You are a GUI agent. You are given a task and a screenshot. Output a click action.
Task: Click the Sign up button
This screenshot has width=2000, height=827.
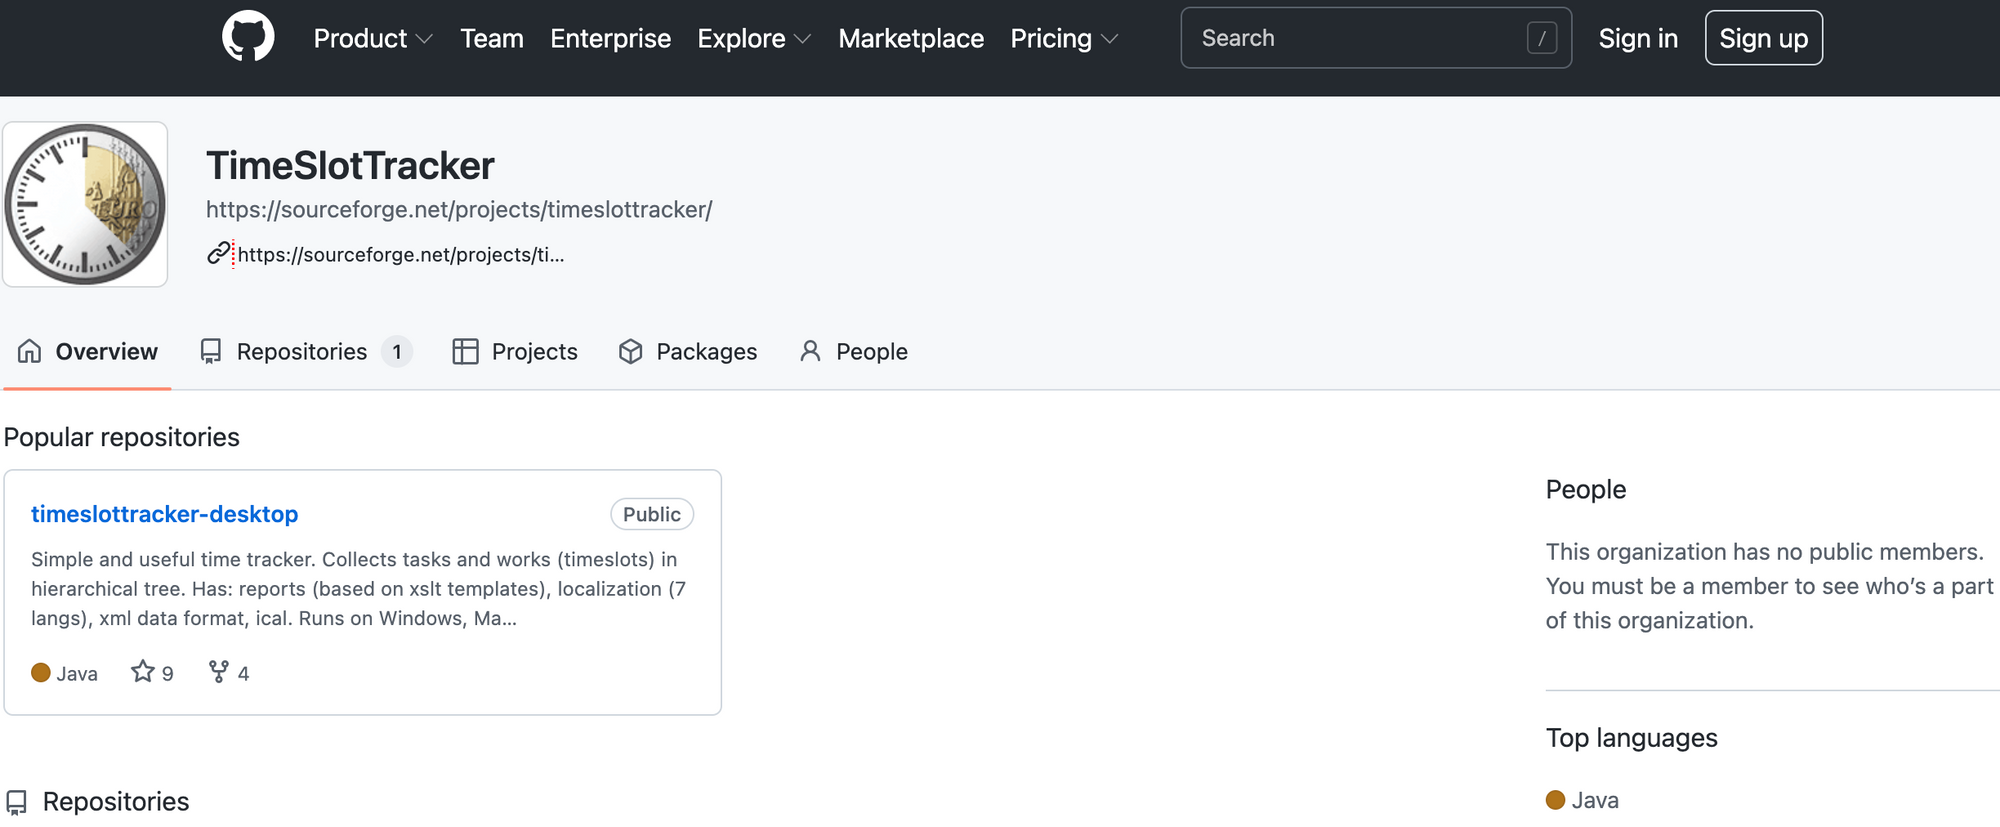coord(1764,38)
